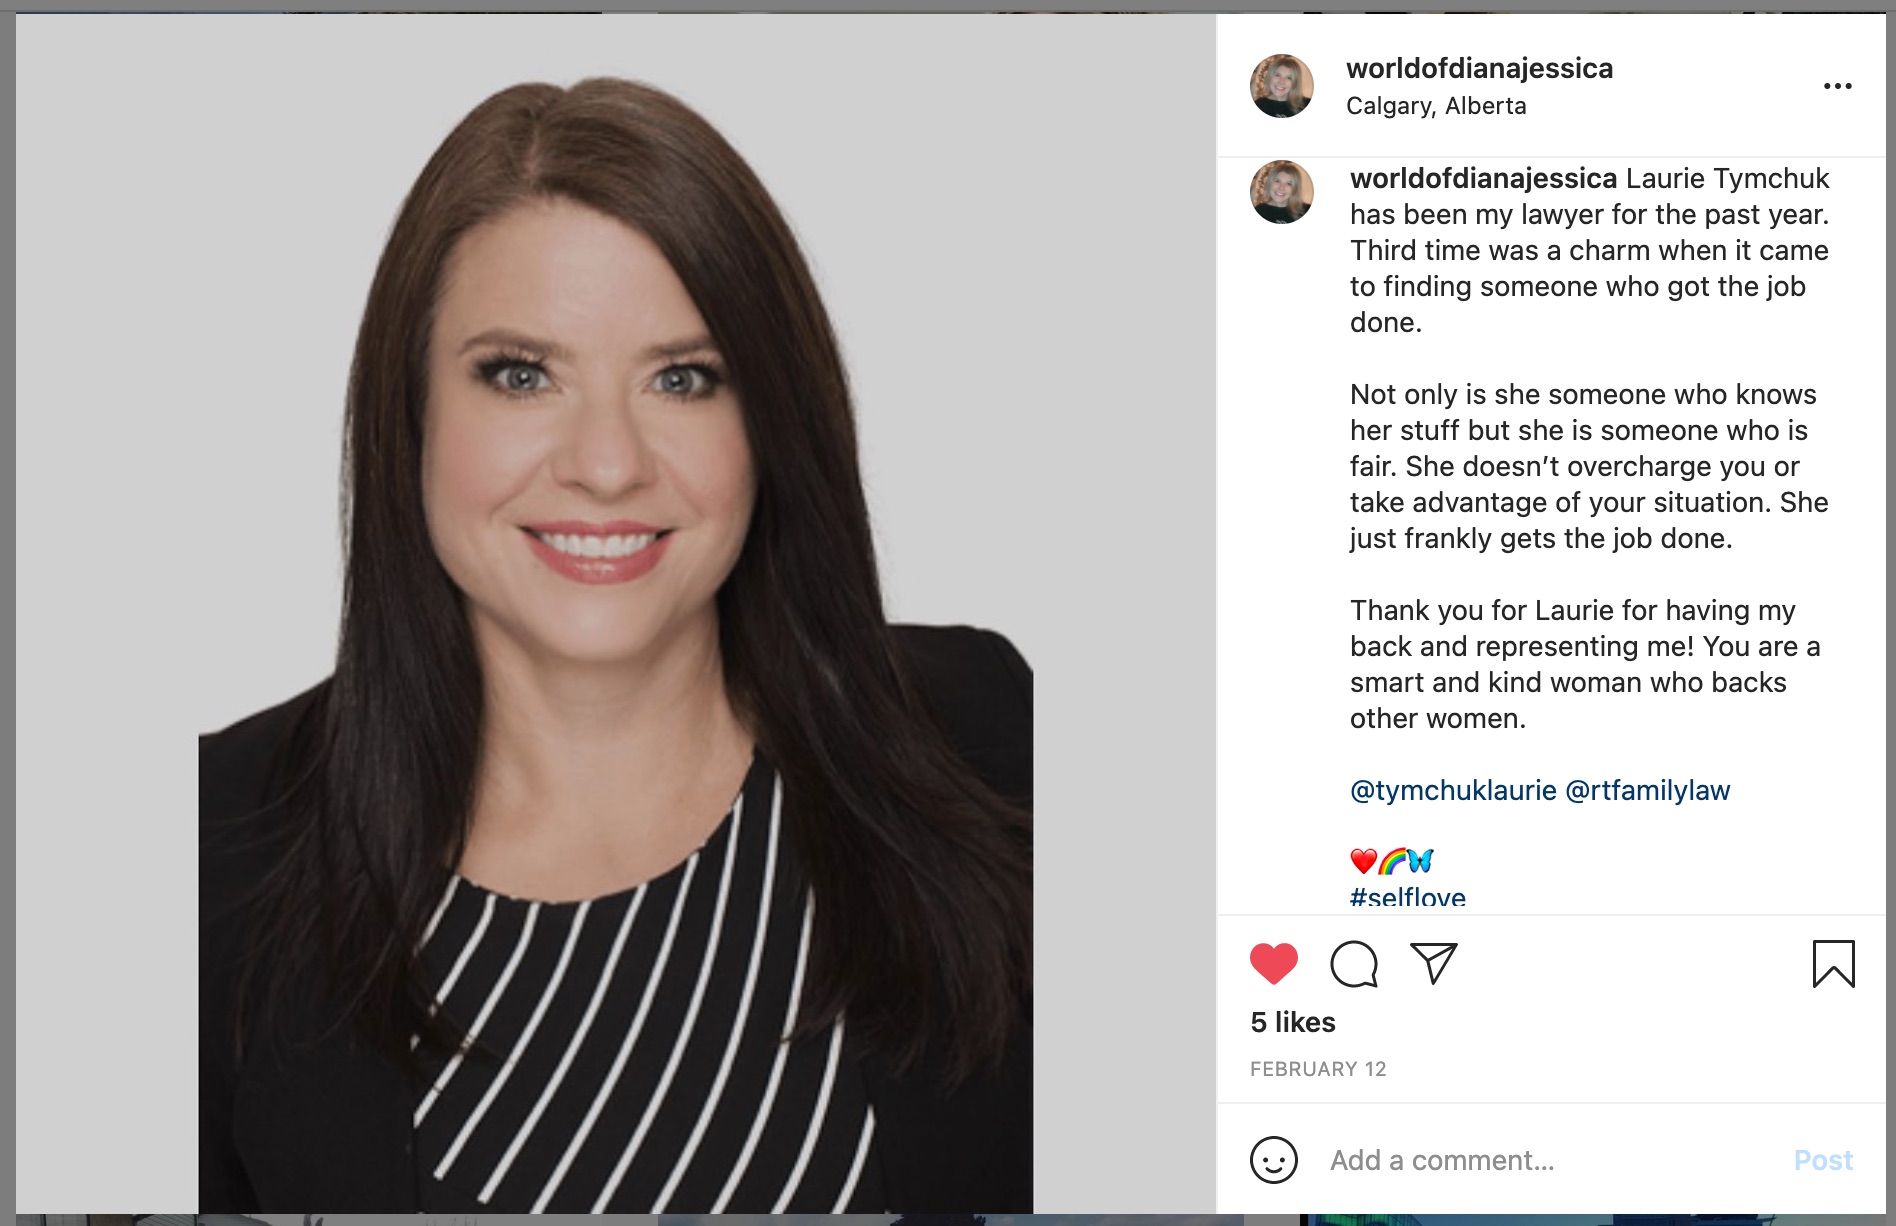Open the February 12 post date link
The height and width of the screenshot is (1226, 1896).
coord(1318,1069)
